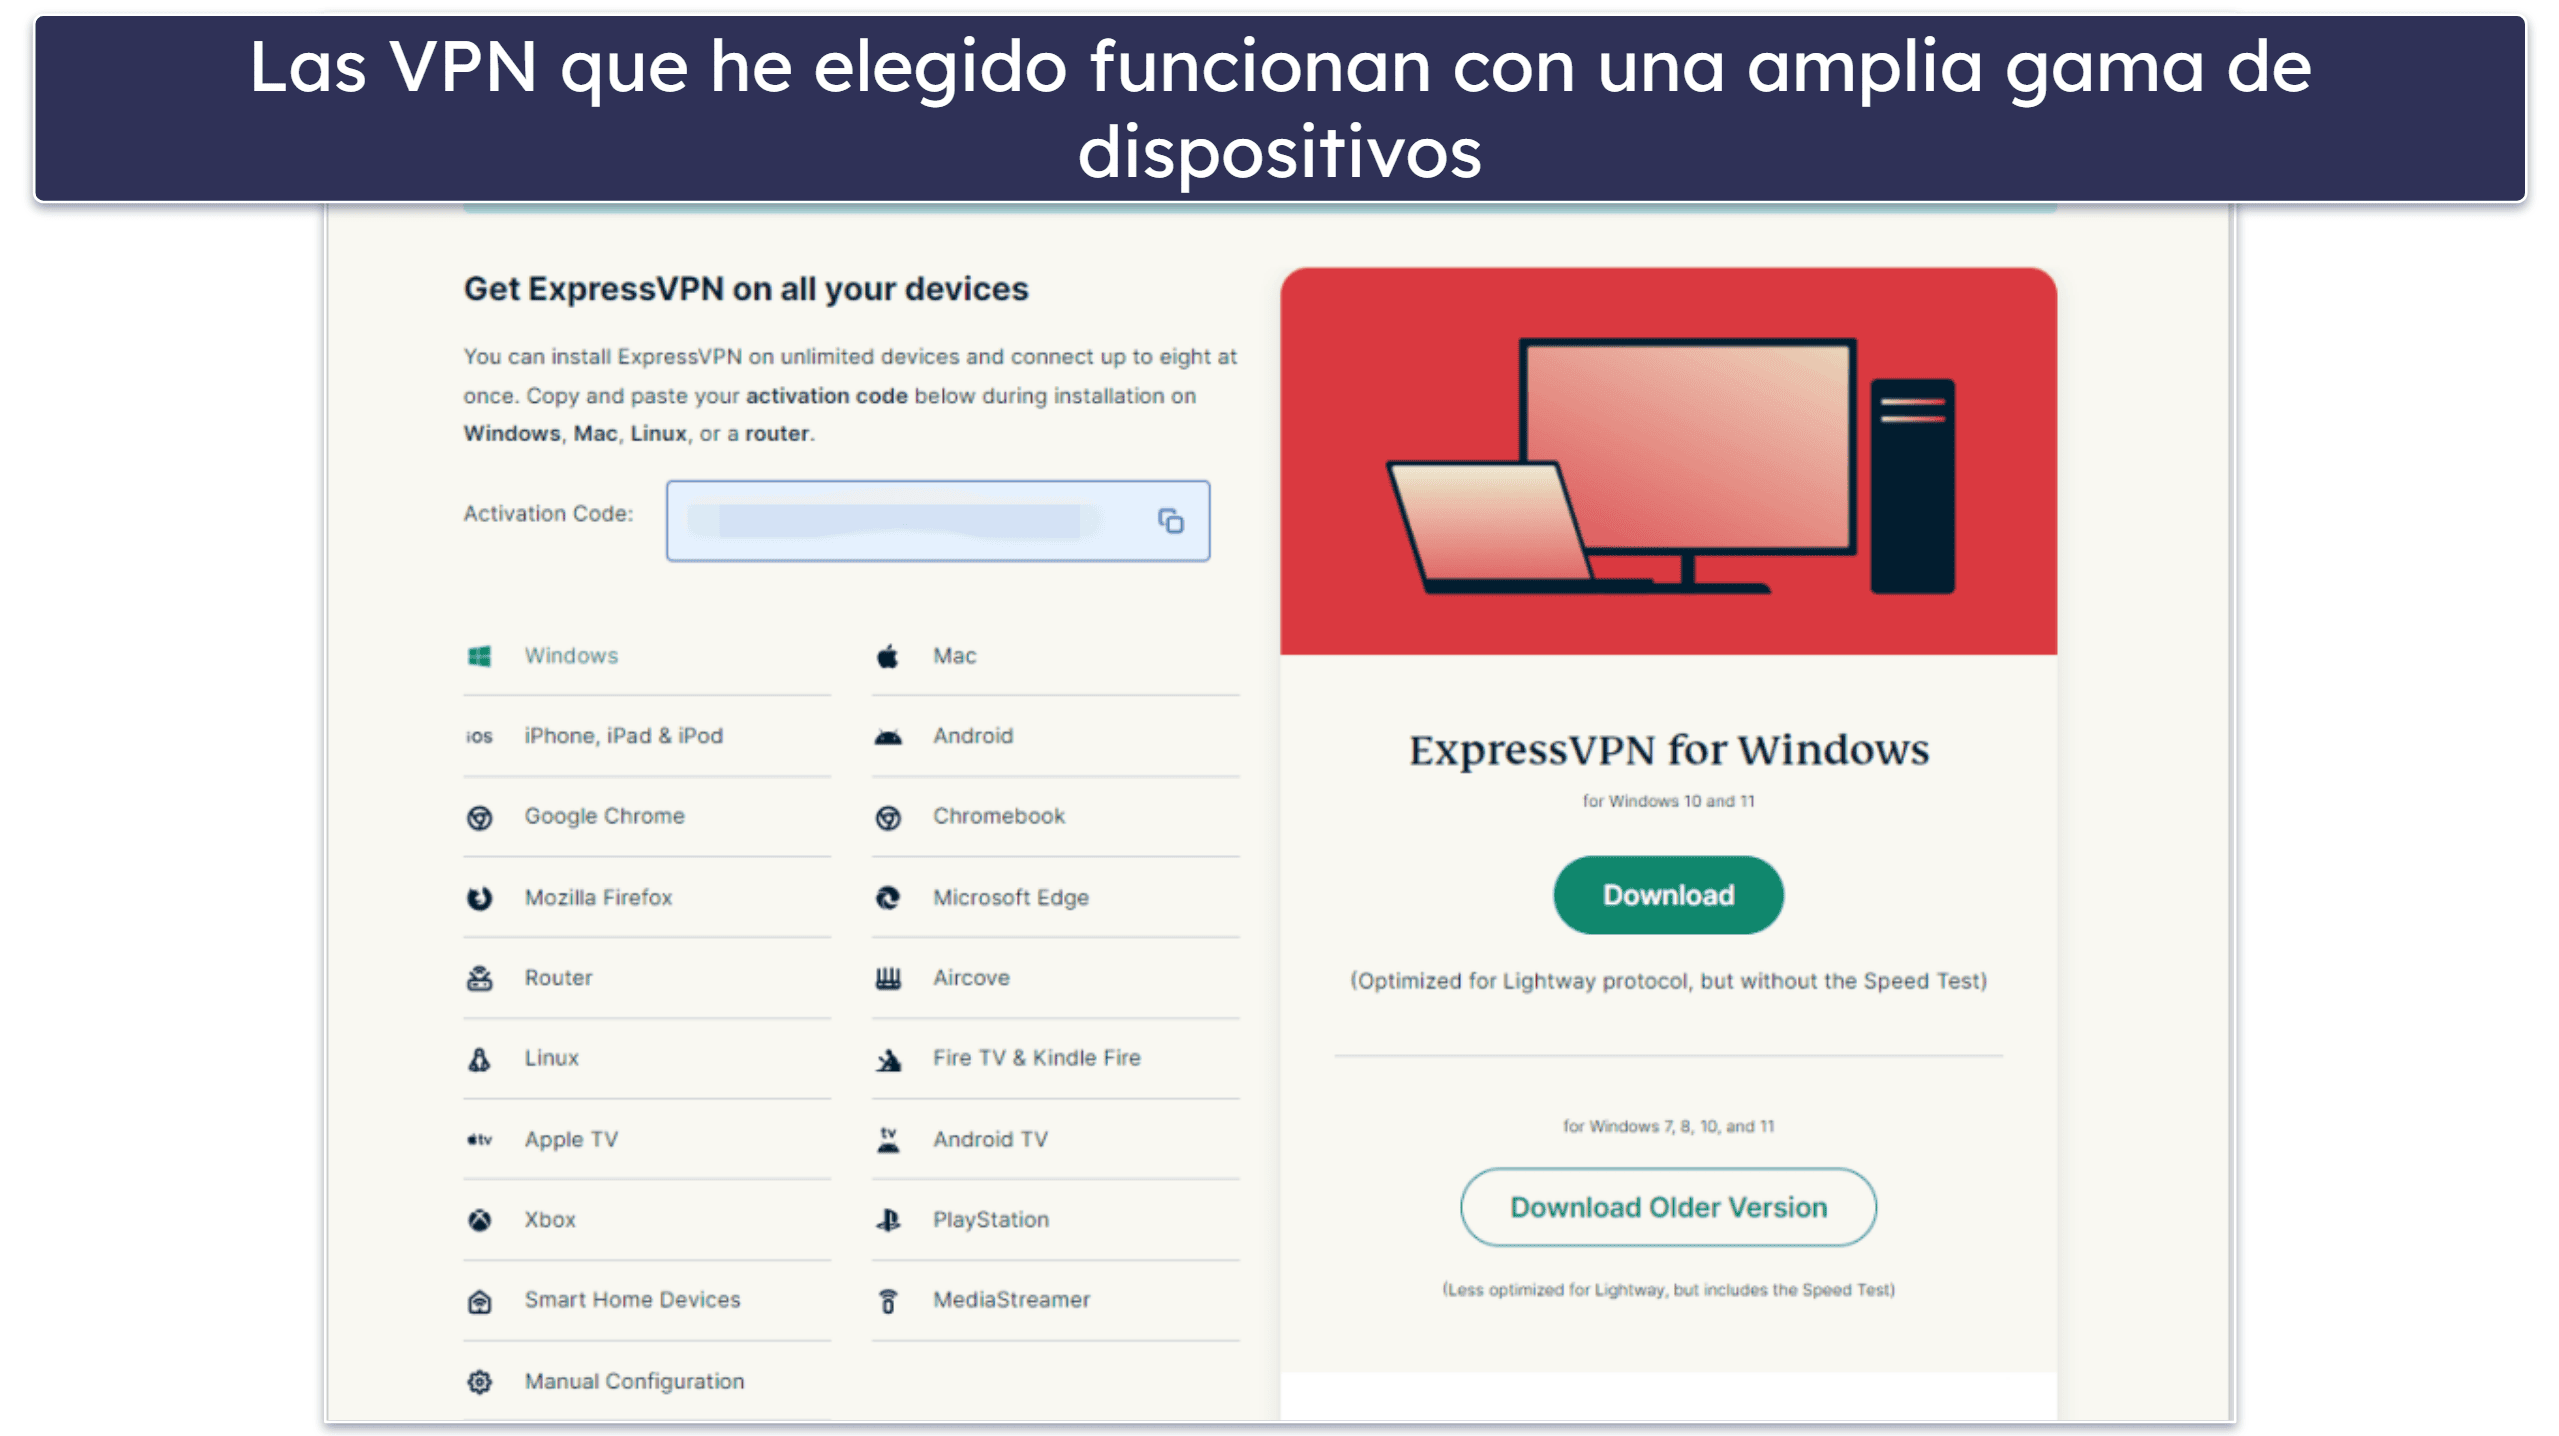Select the Microsoft Edge browser option
Screen dimensions: 2559x1436
tap(1007, 896)
